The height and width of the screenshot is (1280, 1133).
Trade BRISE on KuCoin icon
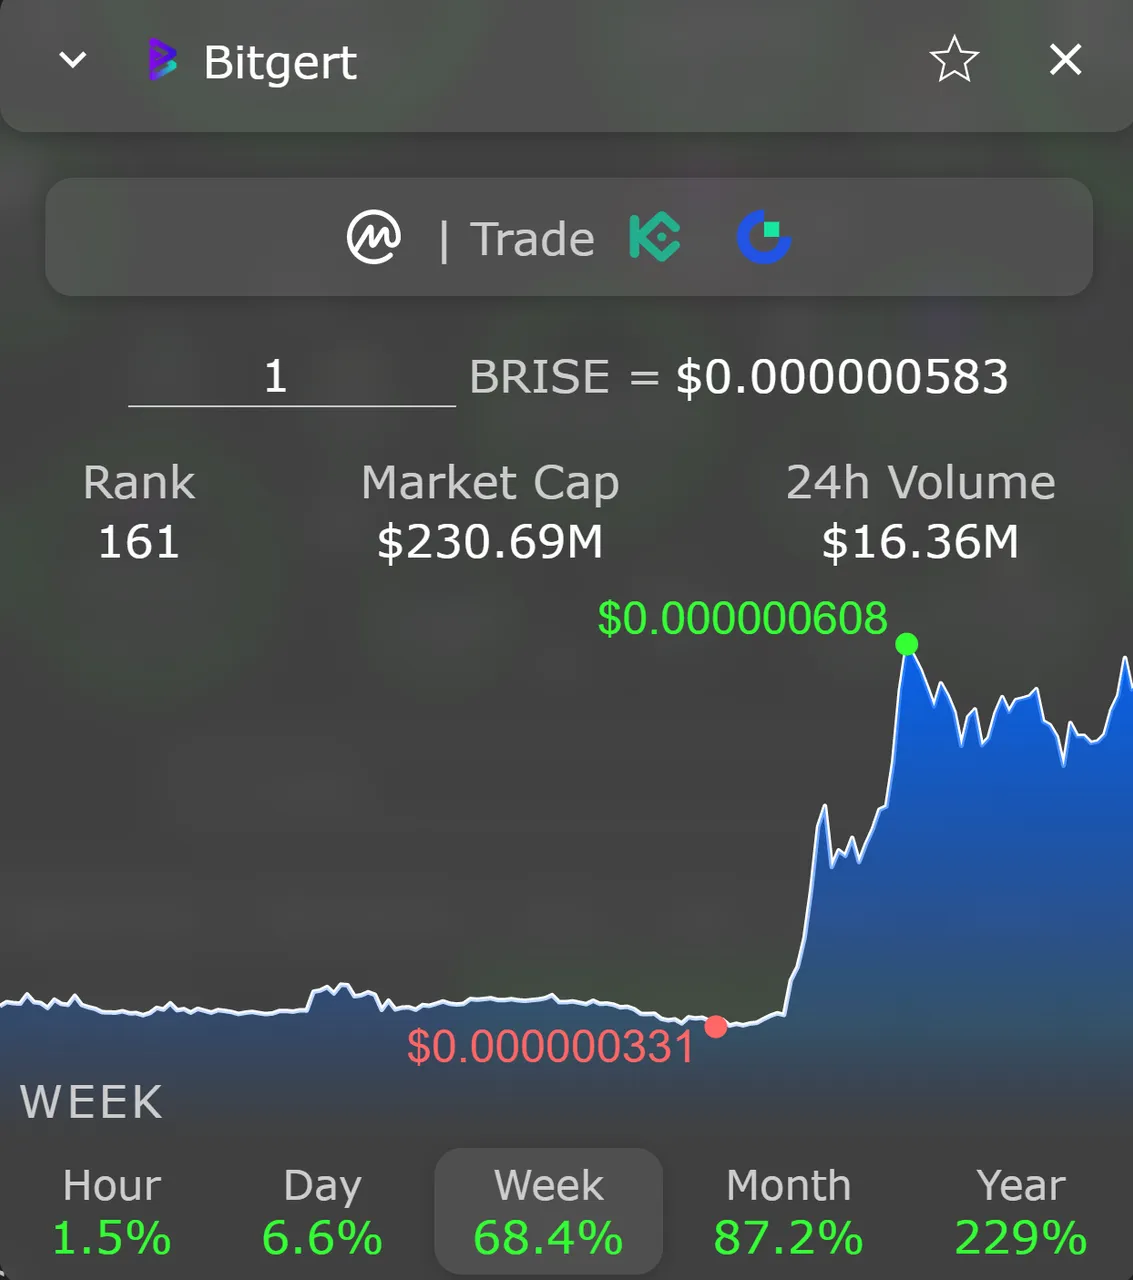(x=655, y=238)
